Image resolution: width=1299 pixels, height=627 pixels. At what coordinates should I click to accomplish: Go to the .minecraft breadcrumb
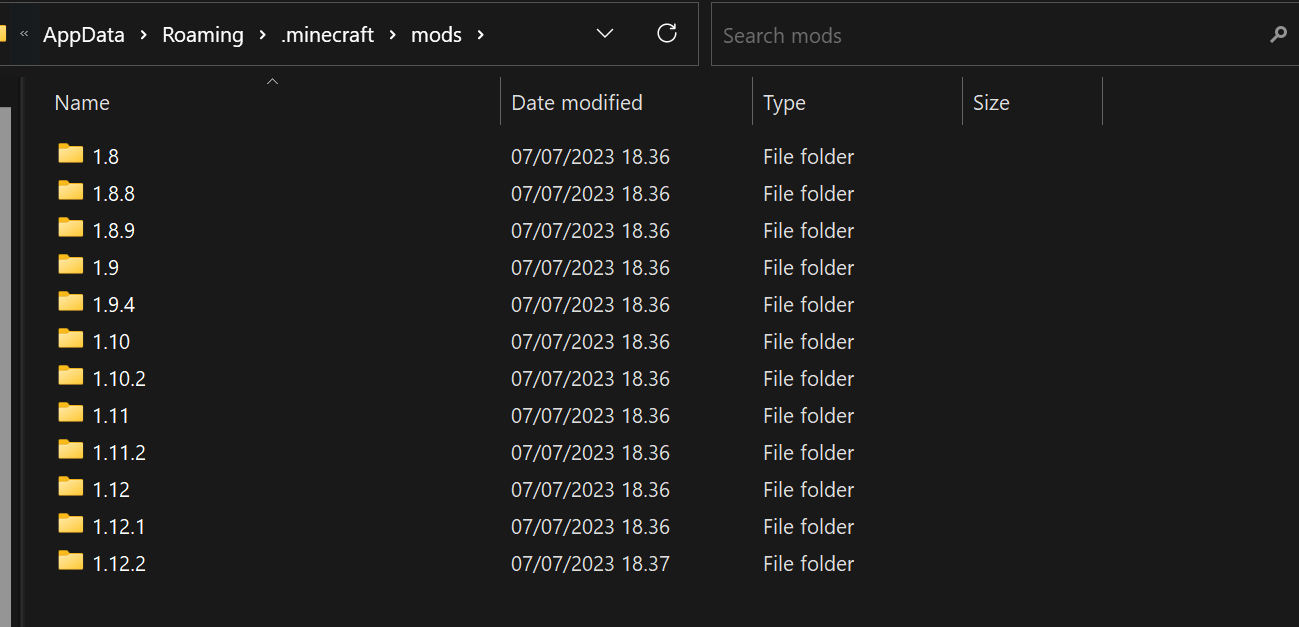(328, 35)
